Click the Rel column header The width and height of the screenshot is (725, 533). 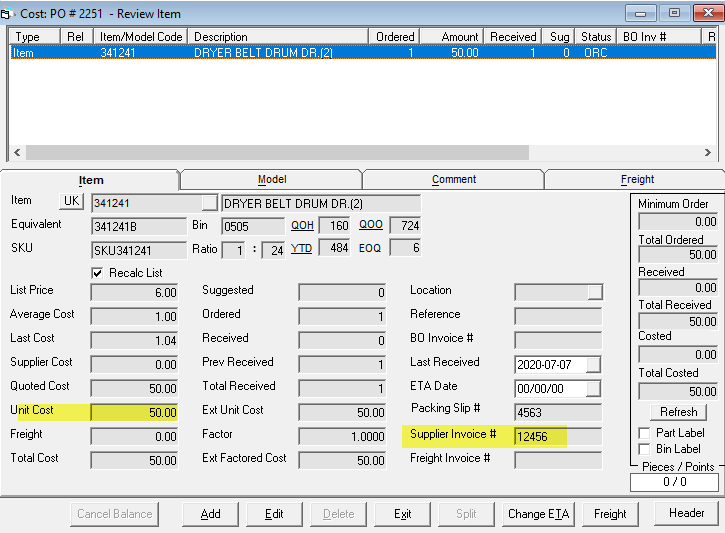pos(76,37)
